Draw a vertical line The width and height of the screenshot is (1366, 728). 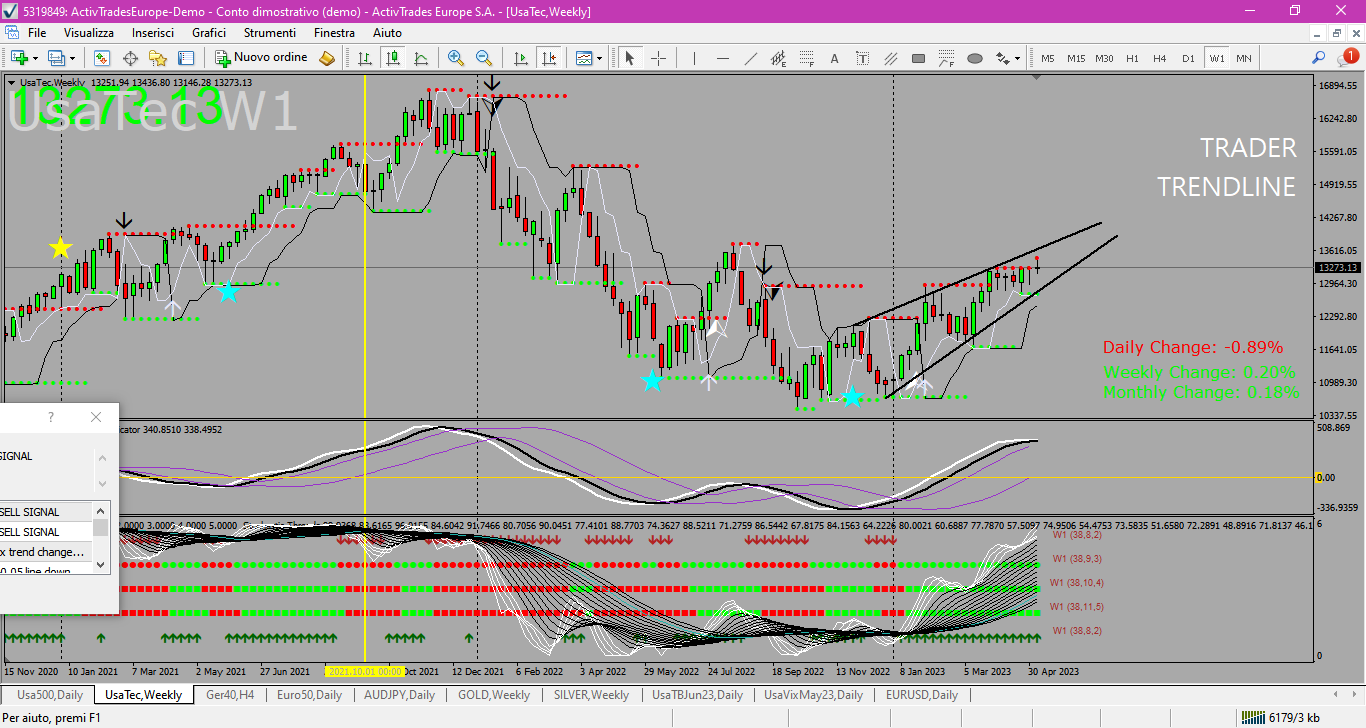695,58
